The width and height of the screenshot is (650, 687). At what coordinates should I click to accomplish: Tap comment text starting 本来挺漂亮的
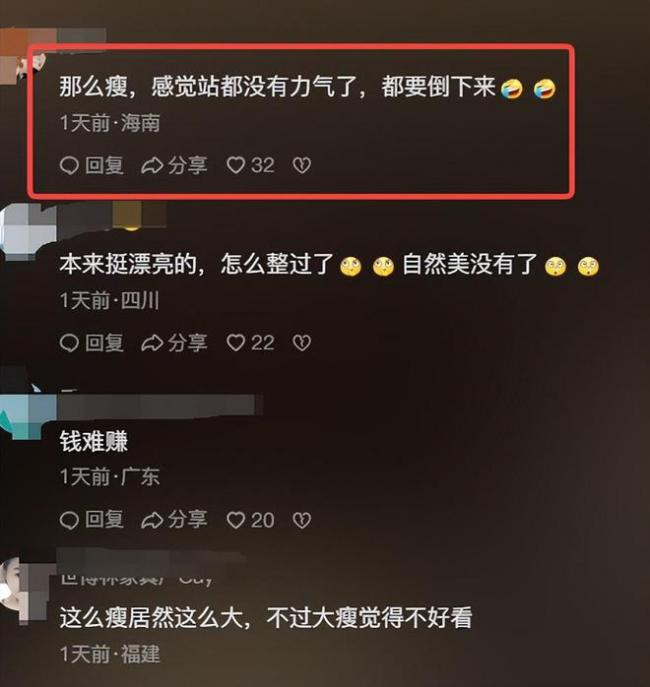click(x=329, y=264)
